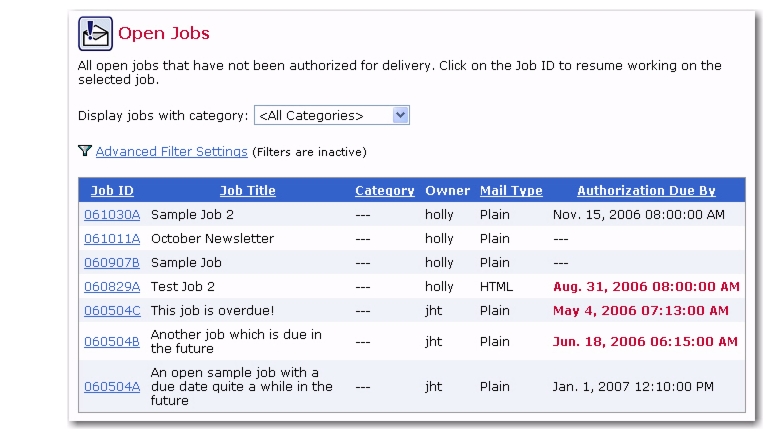Open job 060829A Test Job 2
778x444 pixels.
[x=112, y=287]
